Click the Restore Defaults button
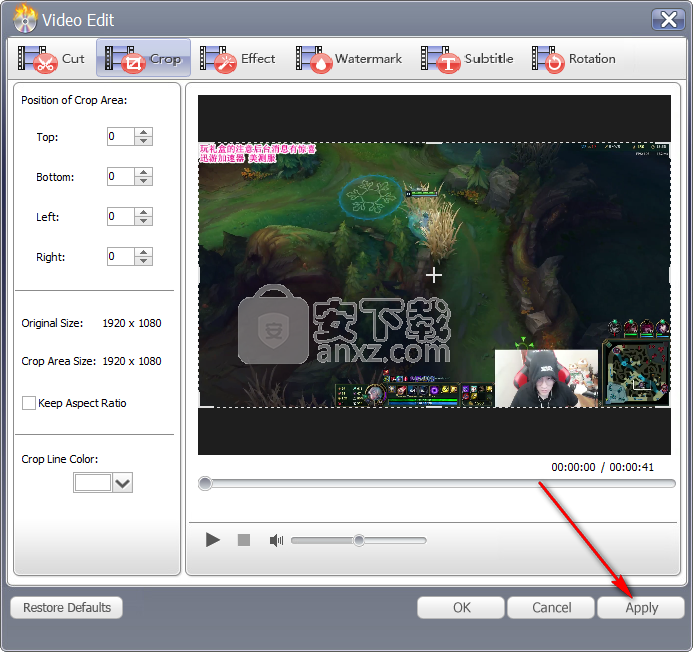 (x=67, y=607)
